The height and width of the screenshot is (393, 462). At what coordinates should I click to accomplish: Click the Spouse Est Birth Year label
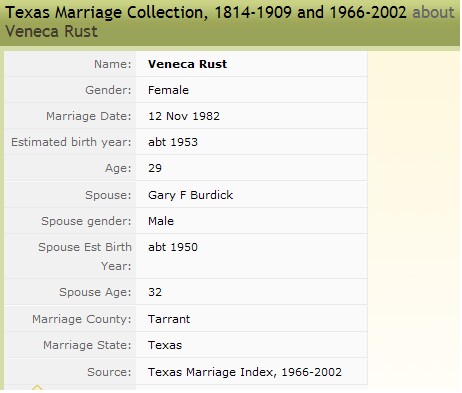click(x=85, y=256)
